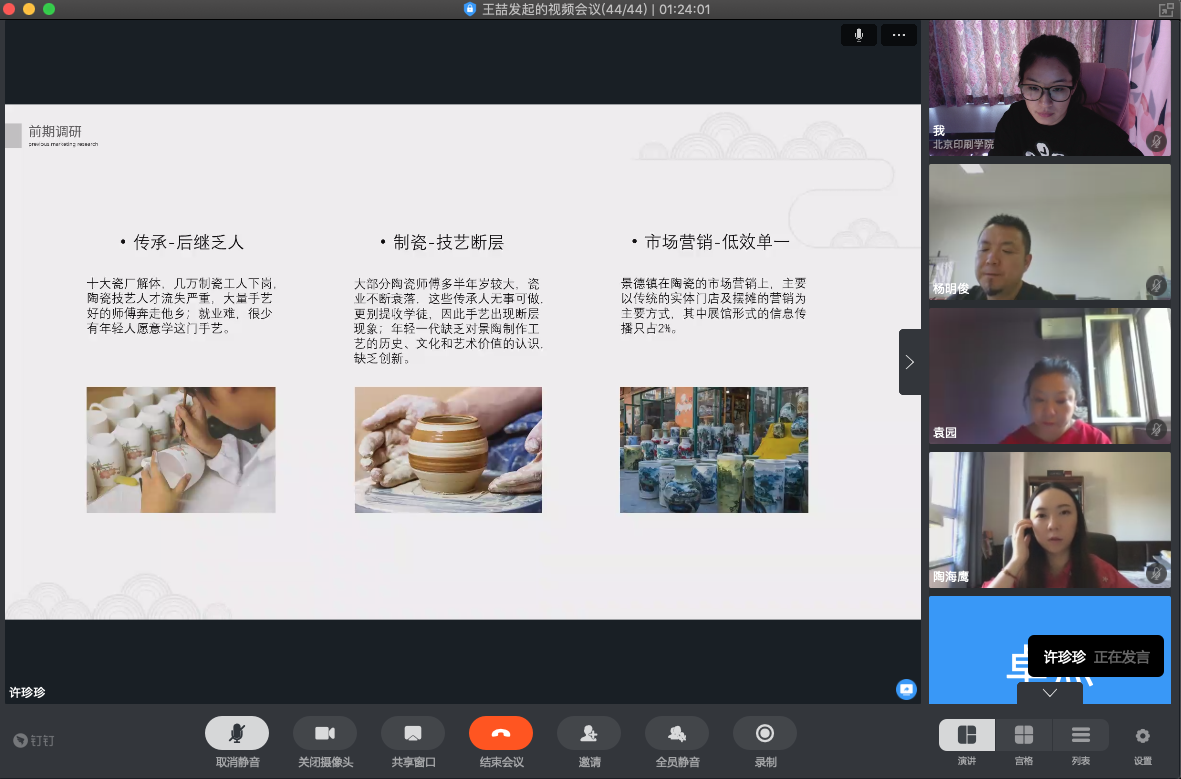This screenshot has height=779, width=1181.
Task: Click the microphone icon above shared screen
Action: [x=858, y=35]
